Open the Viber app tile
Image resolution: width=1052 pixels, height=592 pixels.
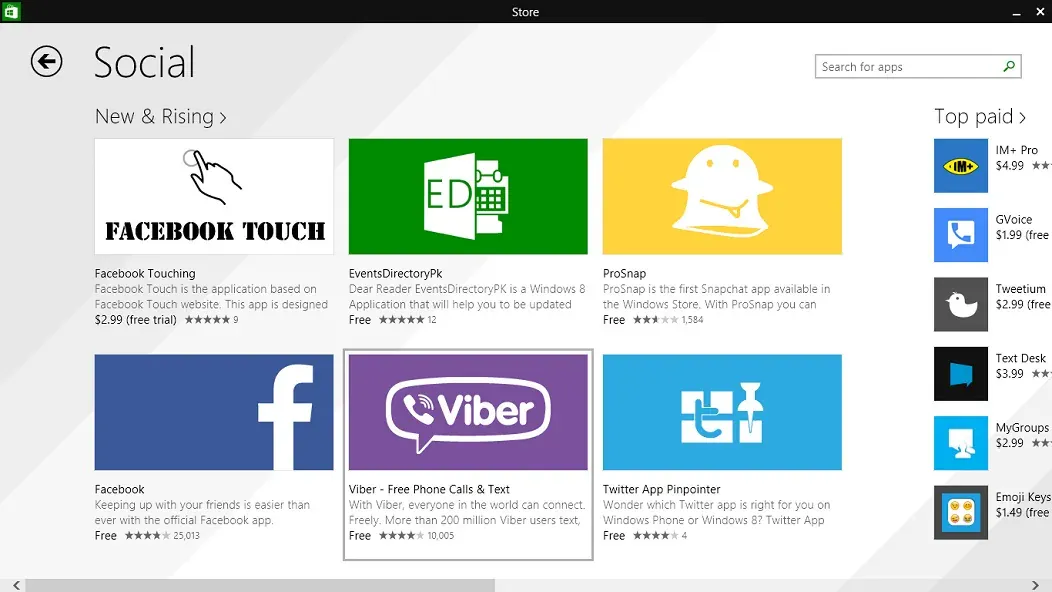pos(468,412)
